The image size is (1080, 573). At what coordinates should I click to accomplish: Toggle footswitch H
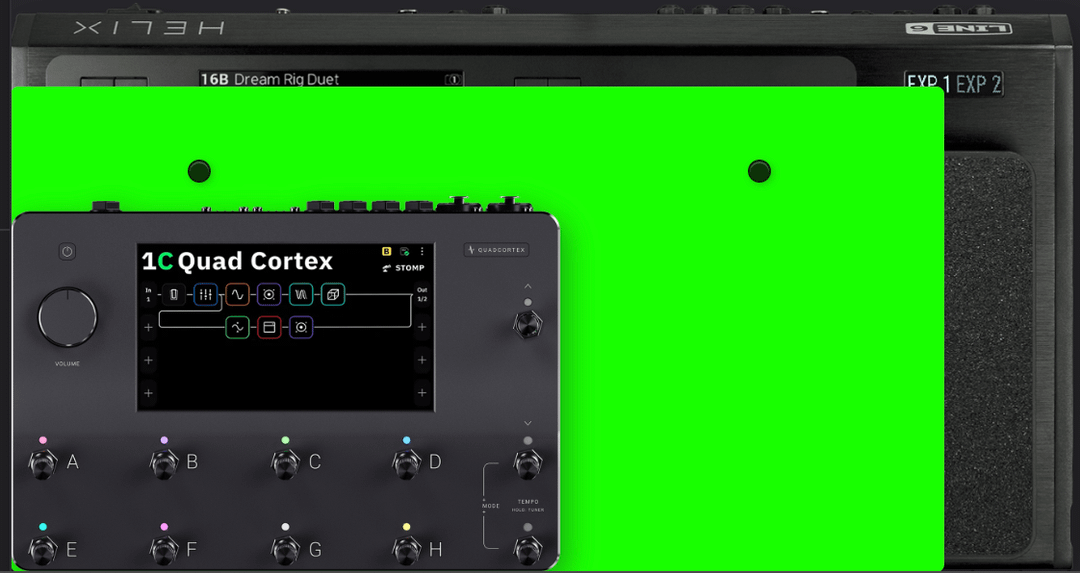click(406, 550)
